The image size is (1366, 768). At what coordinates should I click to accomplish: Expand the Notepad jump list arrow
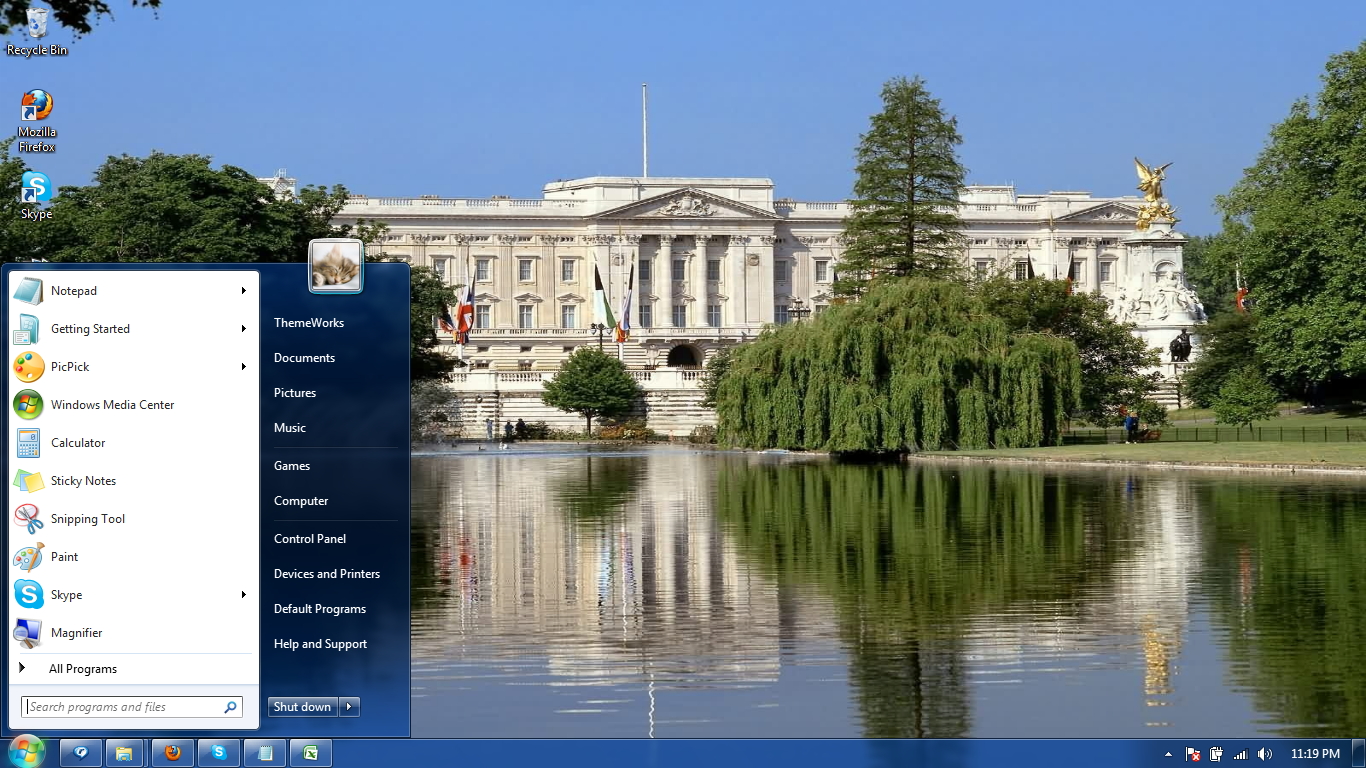pyautogui.click(x=243, y=291)
